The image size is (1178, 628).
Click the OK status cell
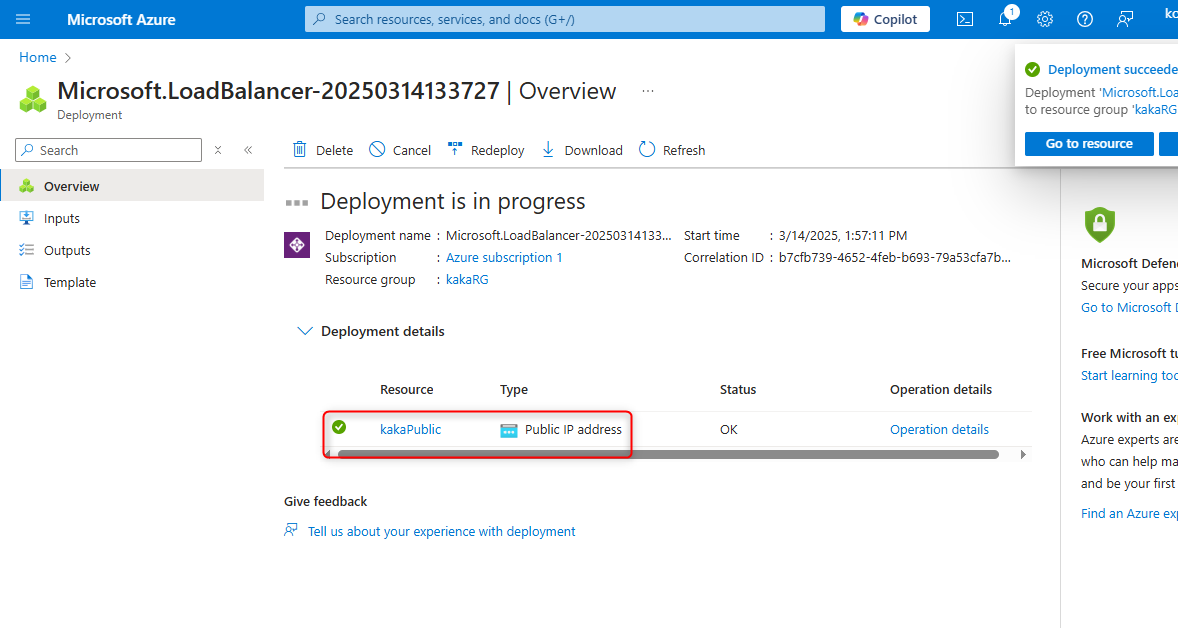point(729,430)
